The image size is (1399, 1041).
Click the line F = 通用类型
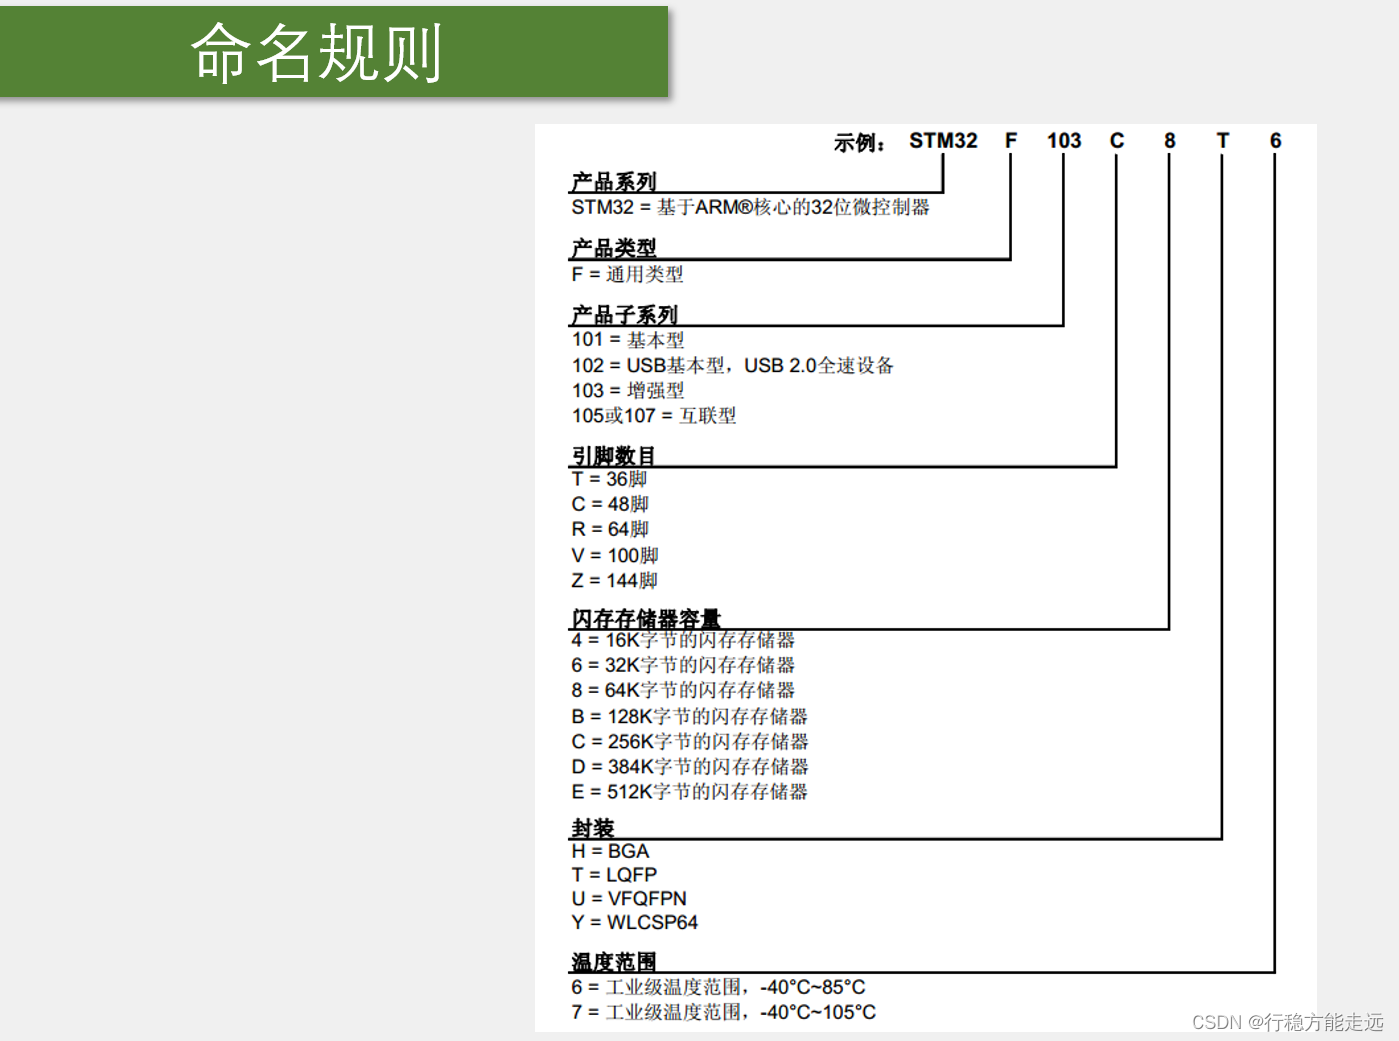point(627,274)
